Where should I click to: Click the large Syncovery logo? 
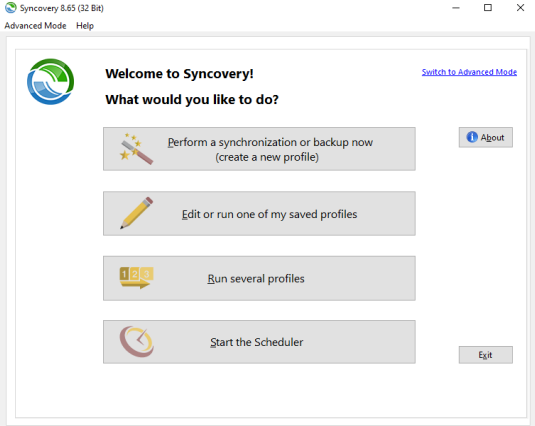point(50,82)
